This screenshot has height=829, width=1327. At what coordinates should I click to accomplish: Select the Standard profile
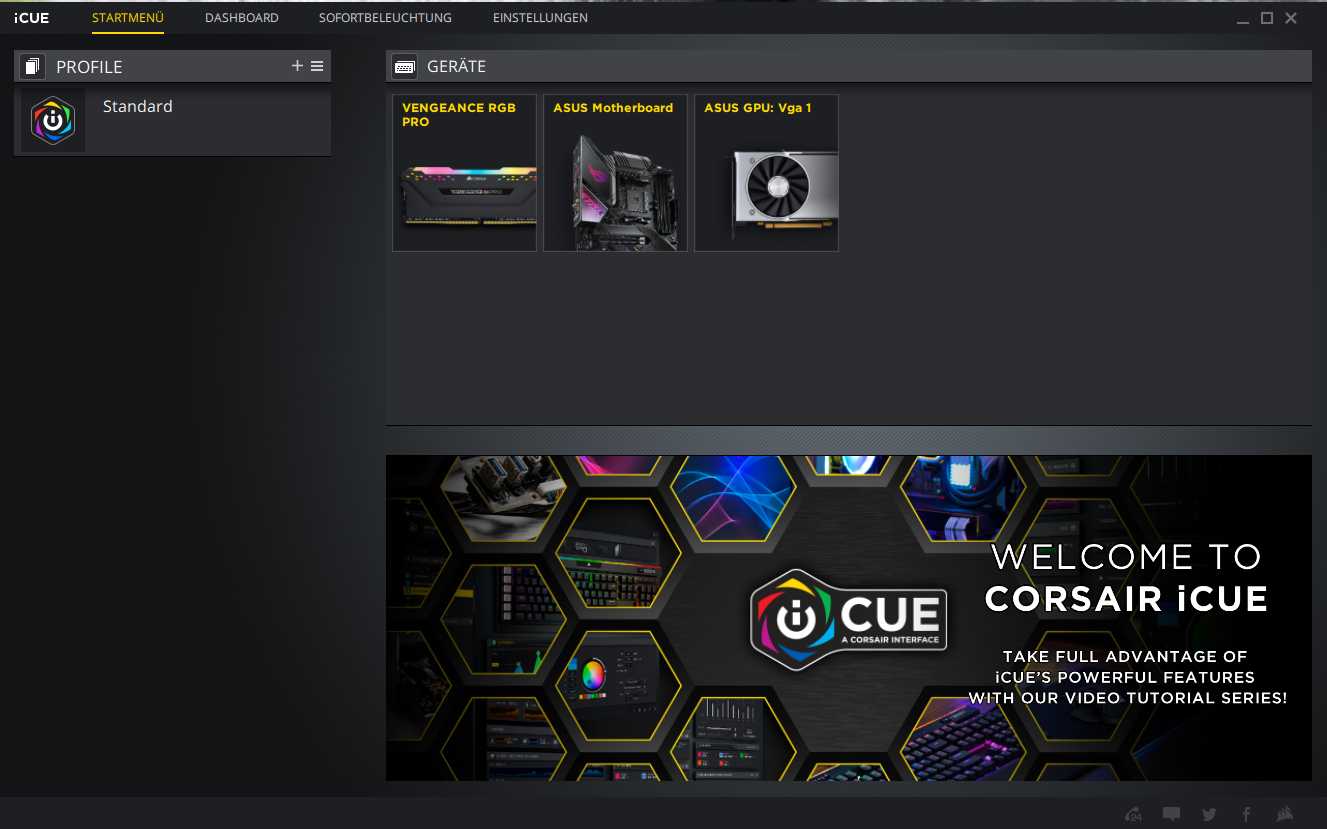point(172,121)
